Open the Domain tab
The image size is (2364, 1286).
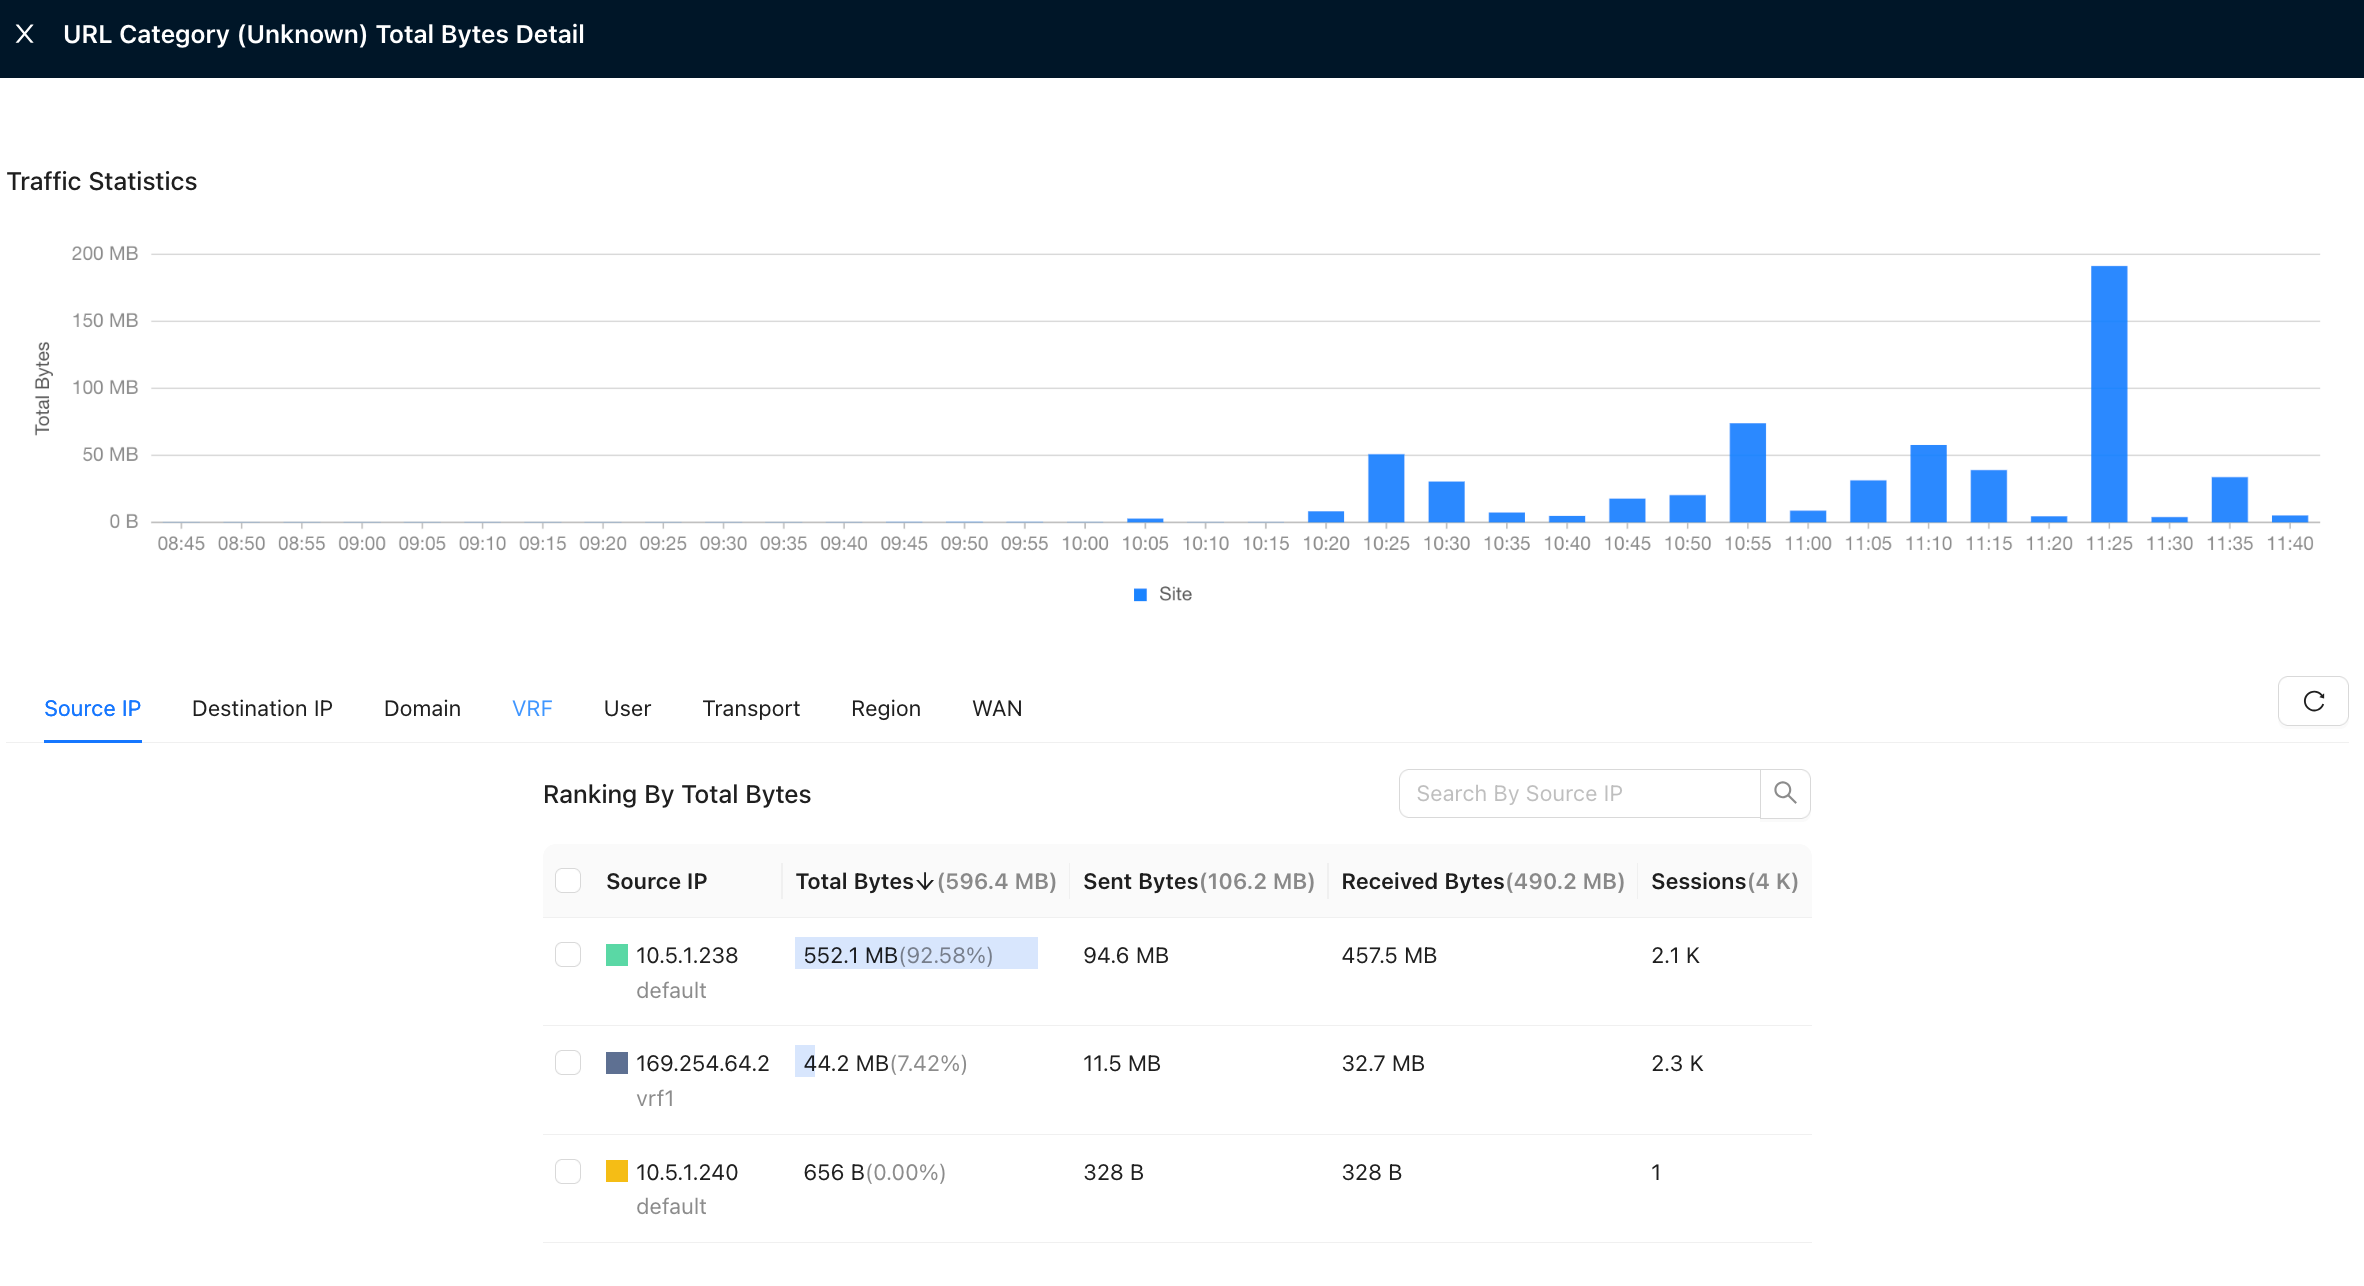click(422, 708)
